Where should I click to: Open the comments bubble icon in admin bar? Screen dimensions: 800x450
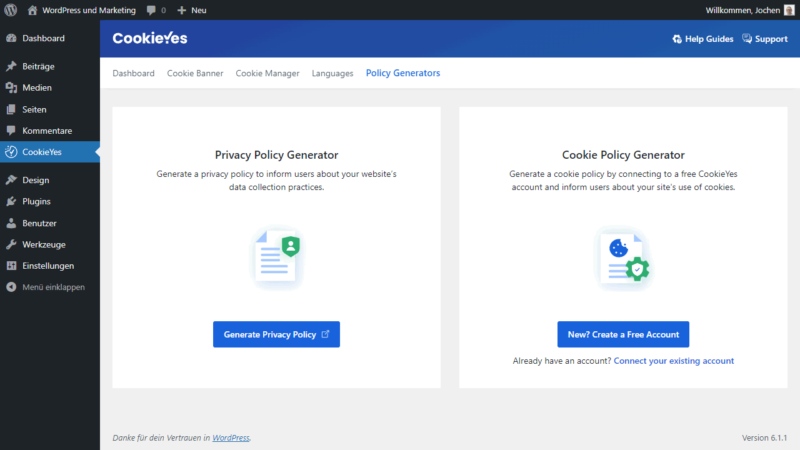(x=151, y=10)
